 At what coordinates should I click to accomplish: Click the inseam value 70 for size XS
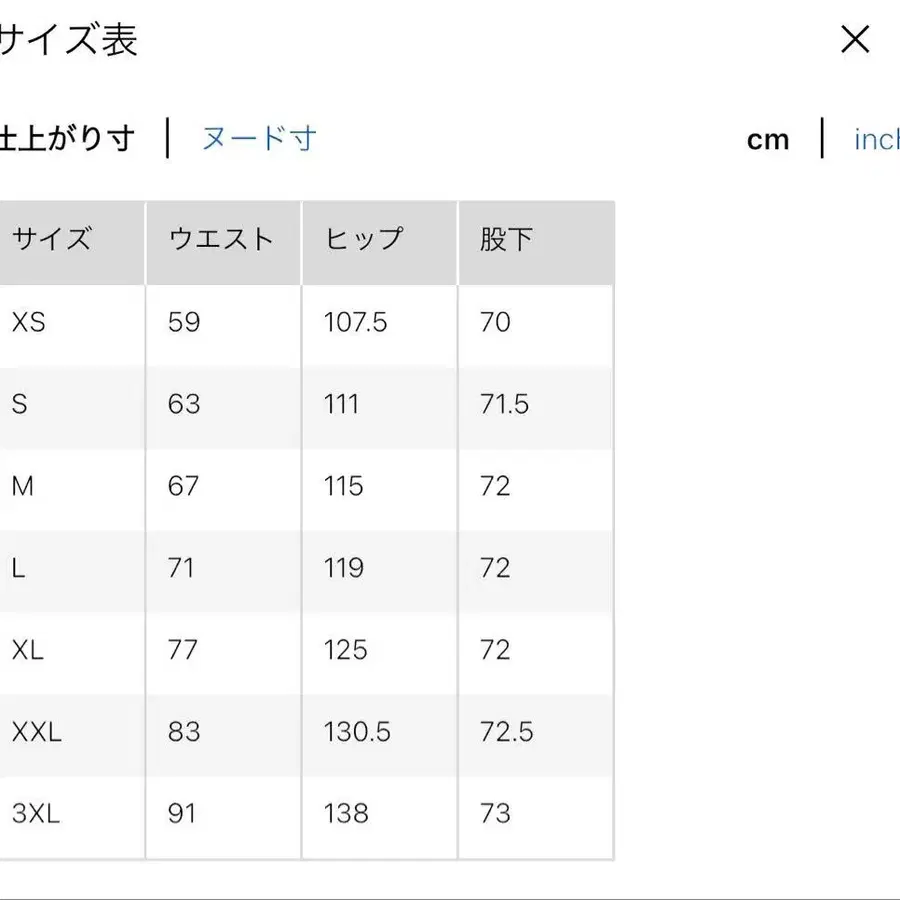494,322
